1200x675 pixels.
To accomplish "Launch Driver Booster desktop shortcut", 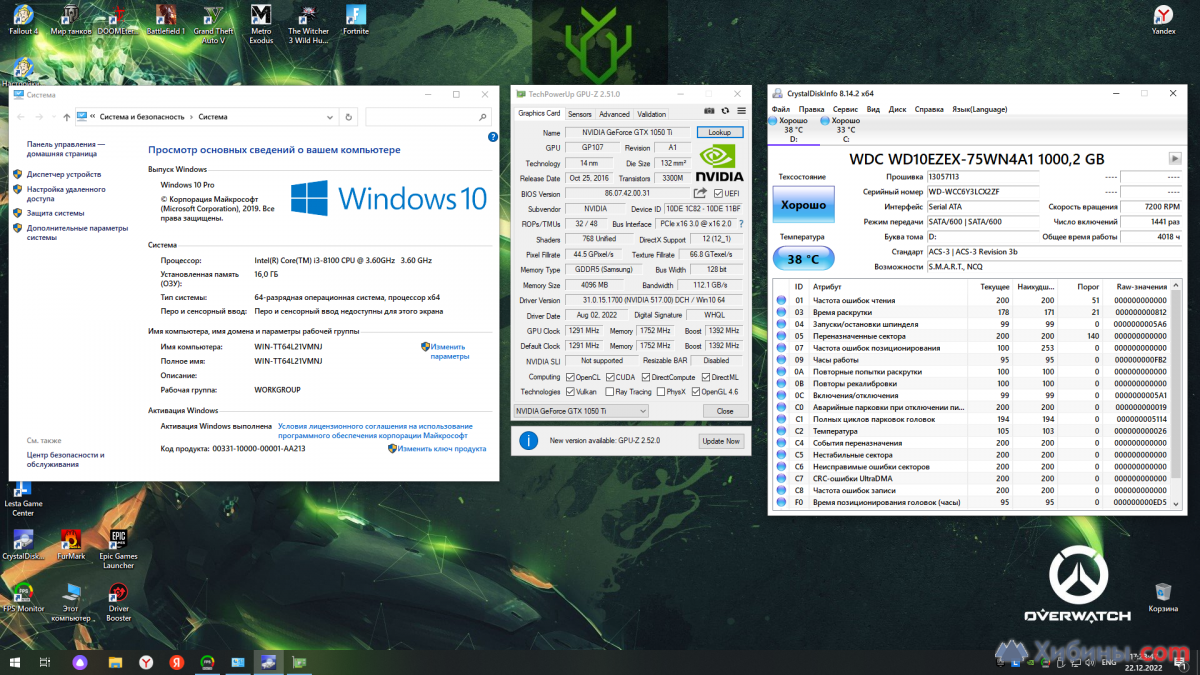I will pos(118,602).
